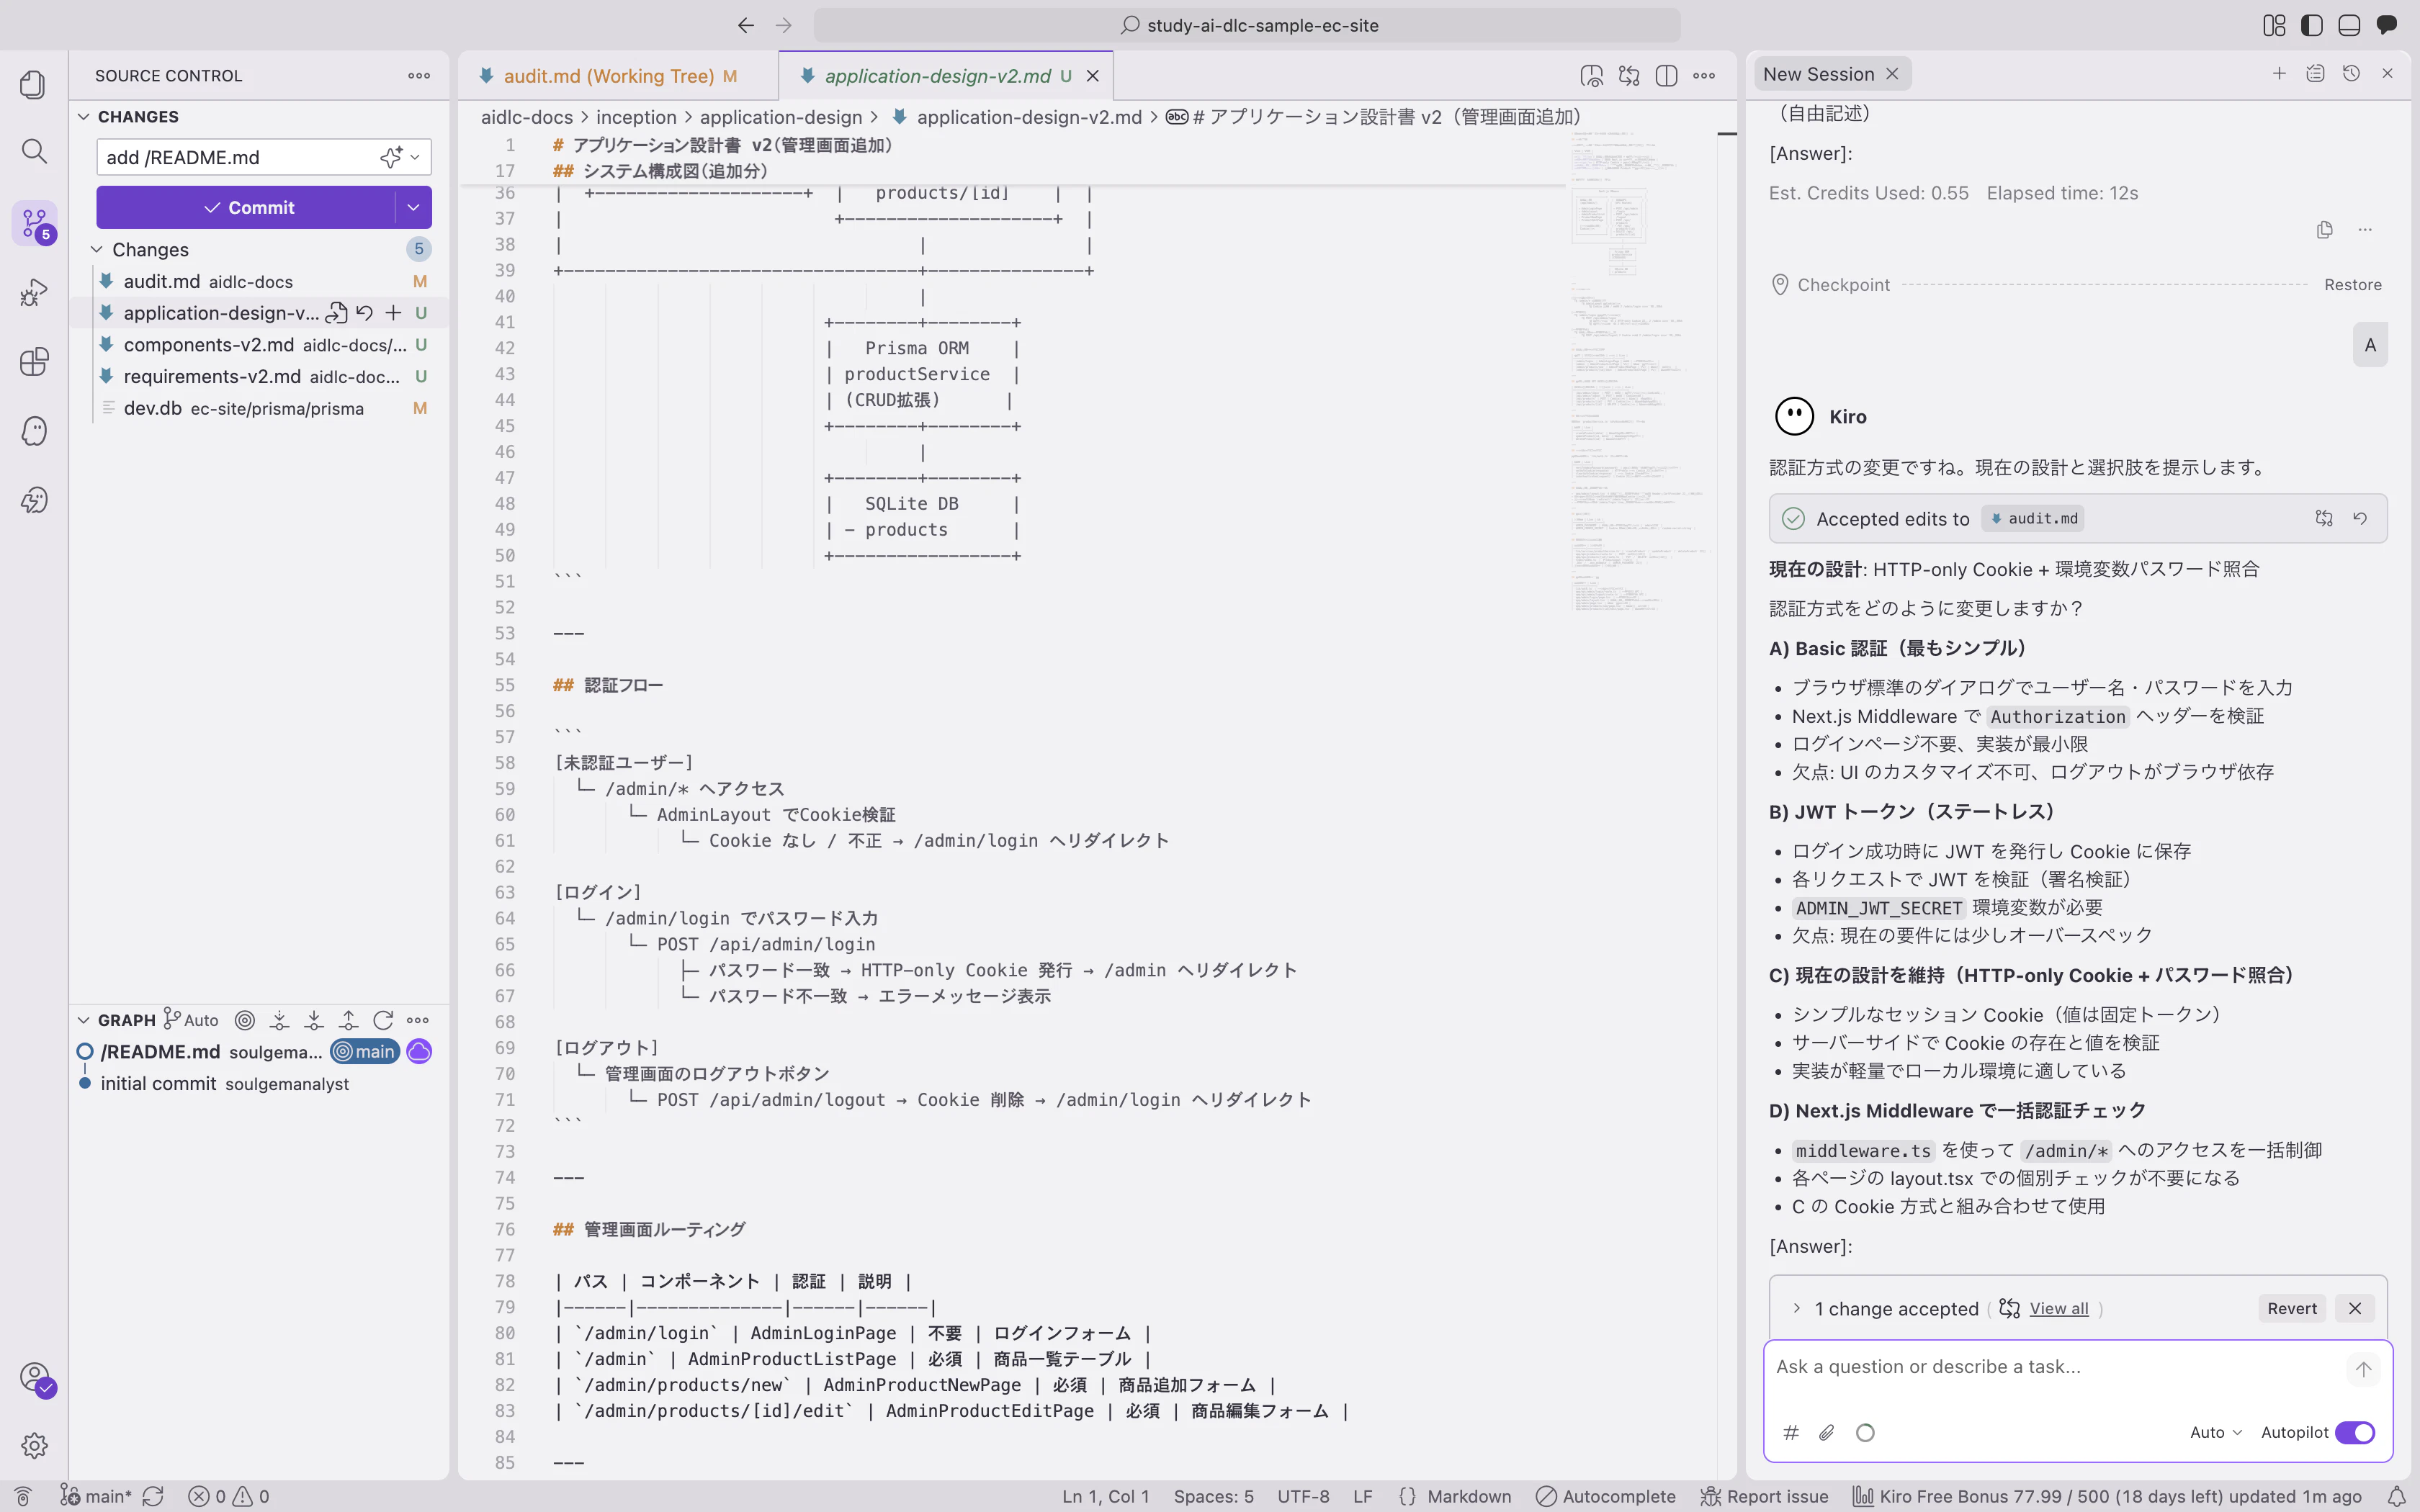The height and width of the screenshot is (1512, 2420).
Task: Select dev.db in the changes list
Action: [x=259, y=408]
